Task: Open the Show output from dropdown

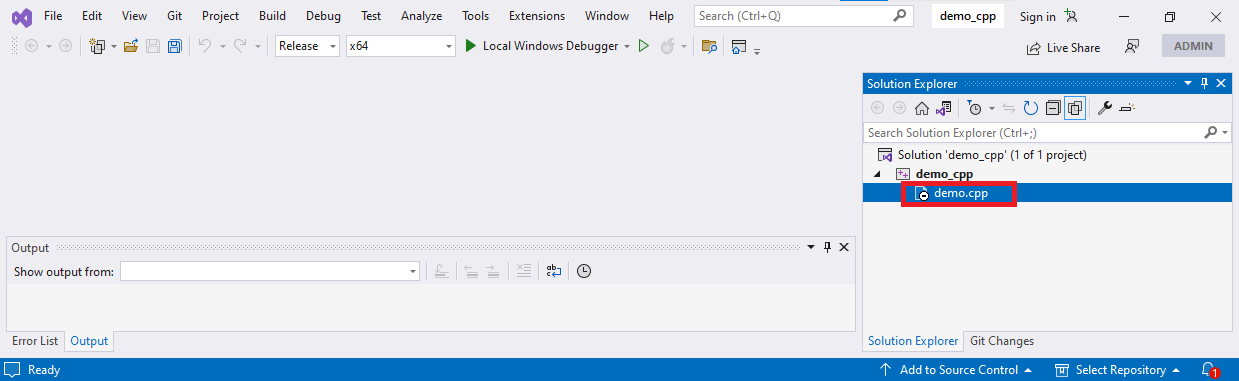Action: (x=269, y=271)
